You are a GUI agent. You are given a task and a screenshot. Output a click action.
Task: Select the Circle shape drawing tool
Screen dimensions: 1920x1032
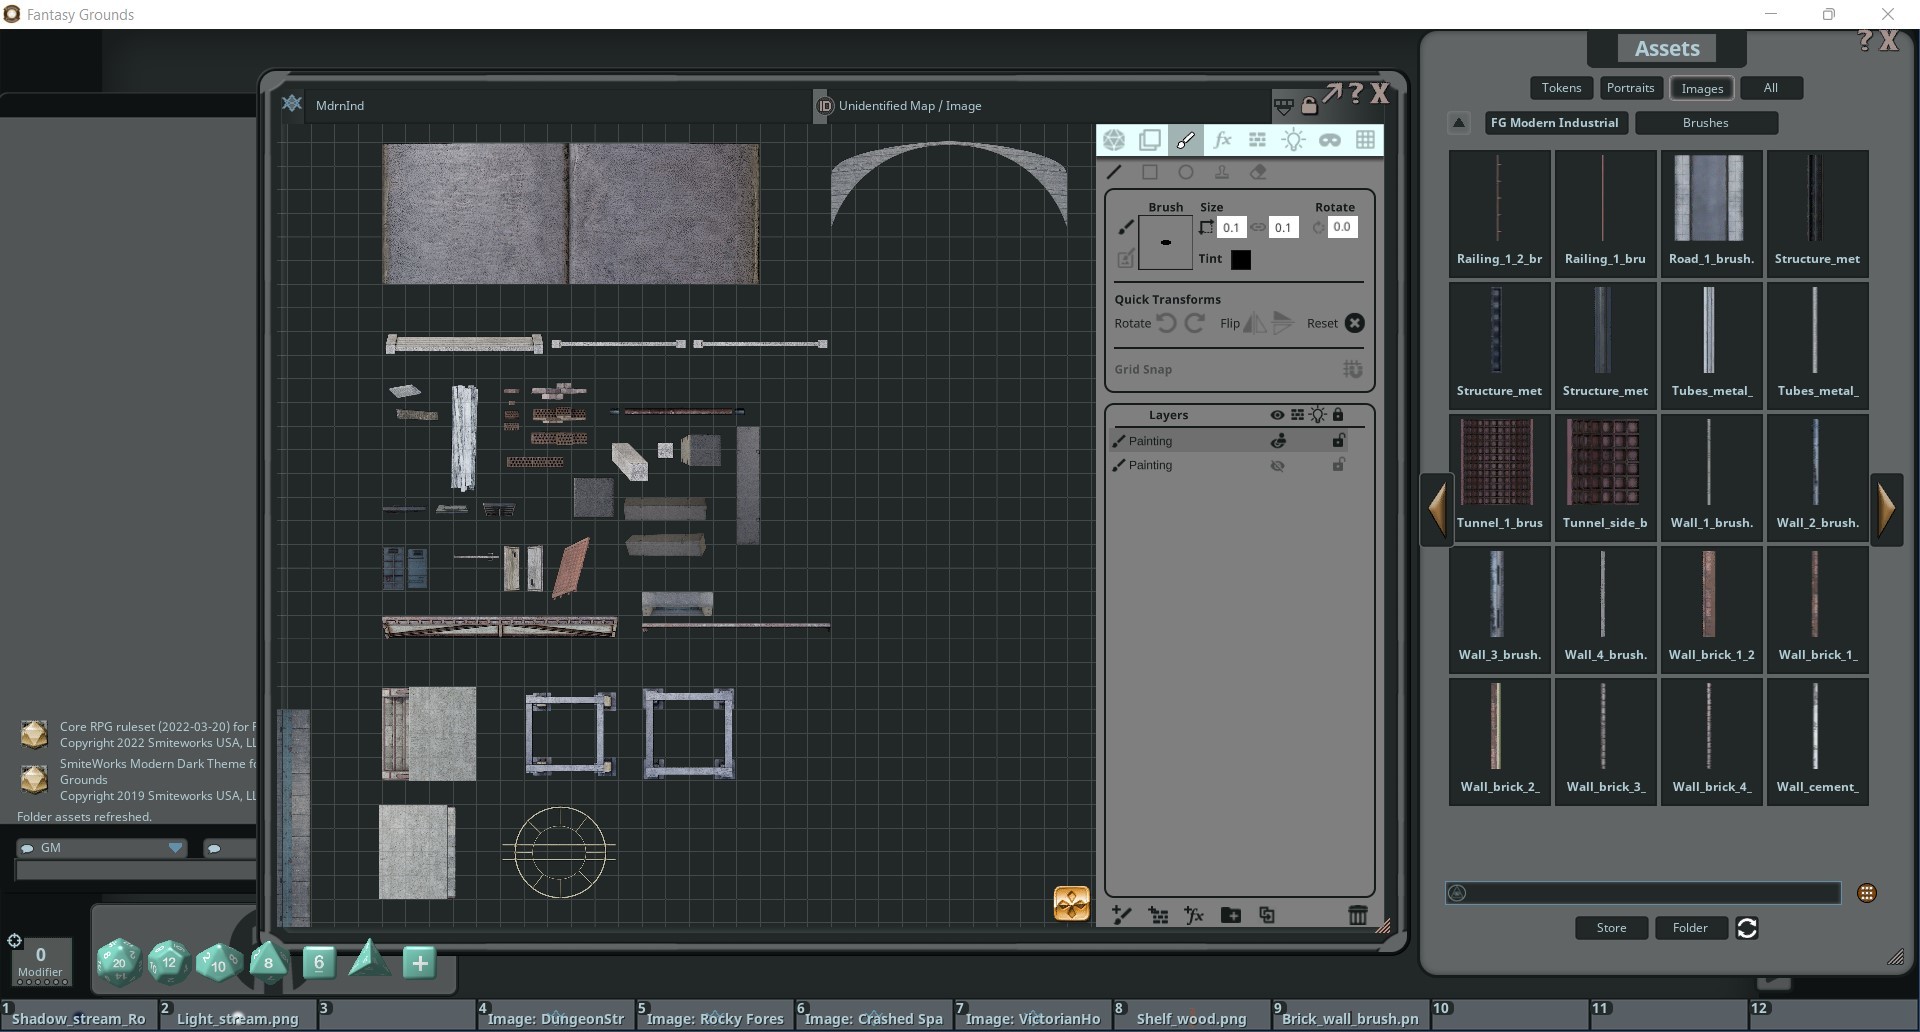(x=1186, y=172)
